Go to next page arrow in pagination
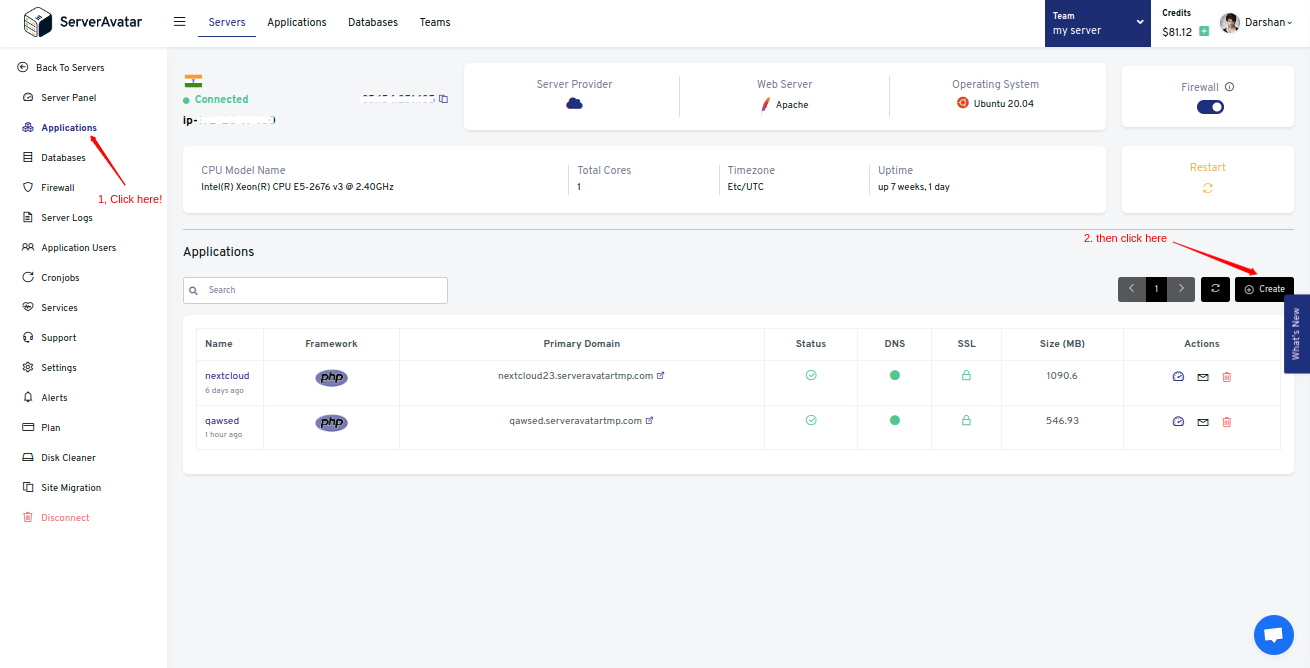The width and height of the screenshot is (1310, 668). pyautogui.click(x=1181, y=289)
